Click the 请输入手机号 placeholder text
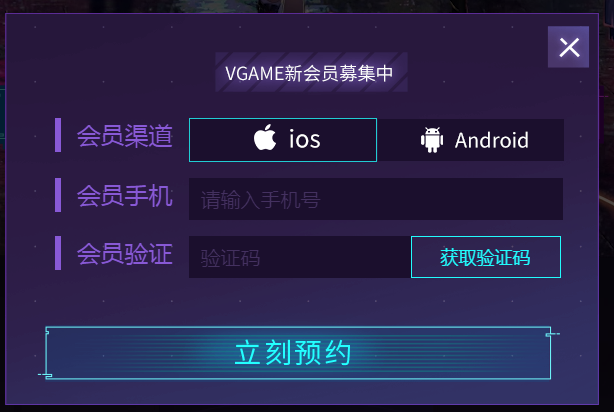614x412 pixels. click(x=260, y=200)
